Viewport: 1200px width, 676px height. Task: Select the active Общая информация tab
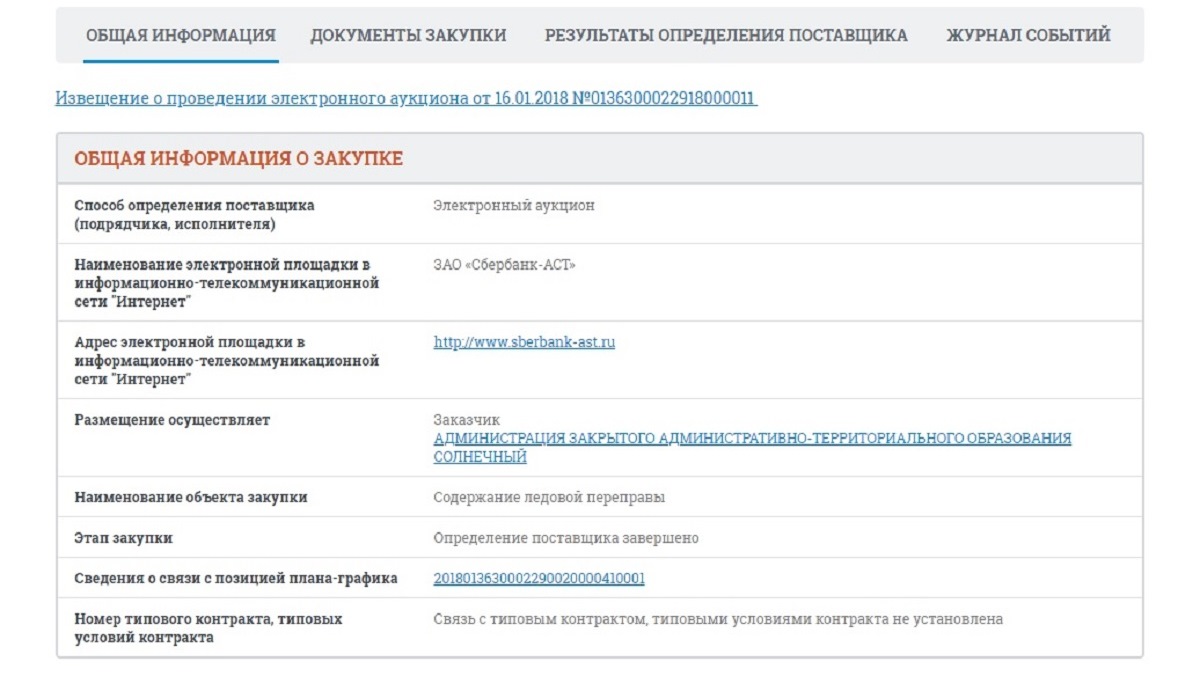click(180, 33)
